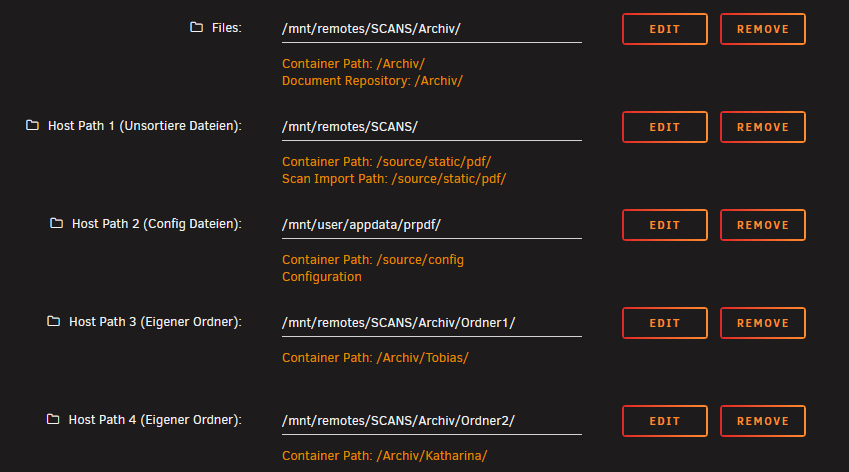Edit Host Path 2 Config Dateien
849x472 pixels.
coord(664,225)
